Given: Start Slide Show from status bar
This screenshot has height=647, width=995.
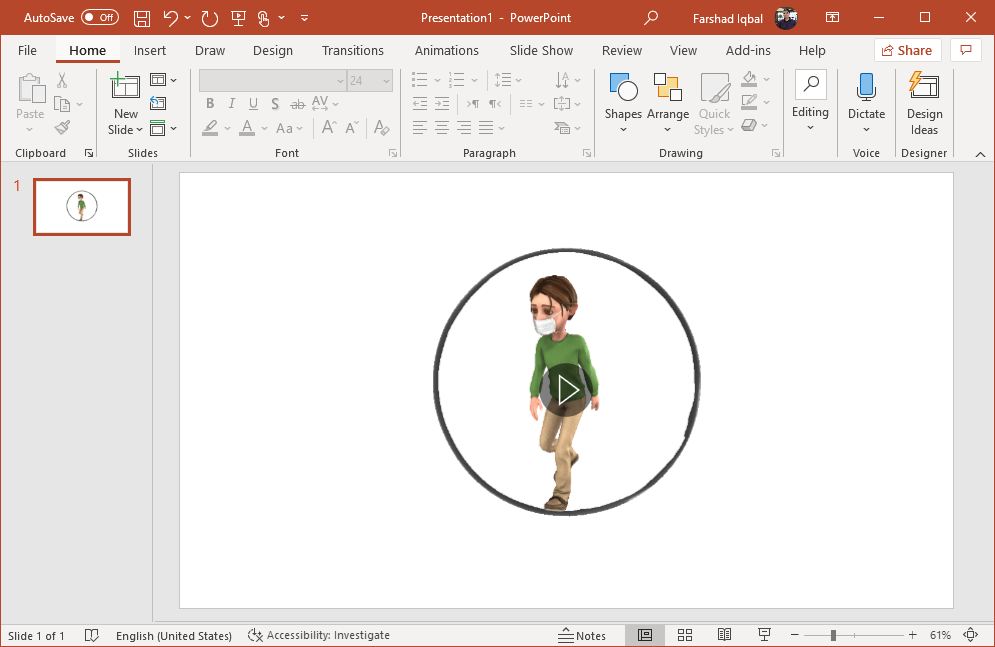Looking at the screenshot, I should tap(765, 635).
